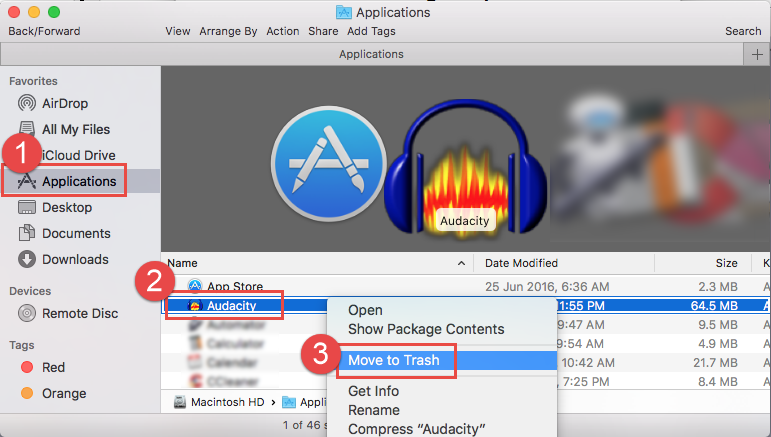
Task: Select the Applications tab
Action: (371, 54)
